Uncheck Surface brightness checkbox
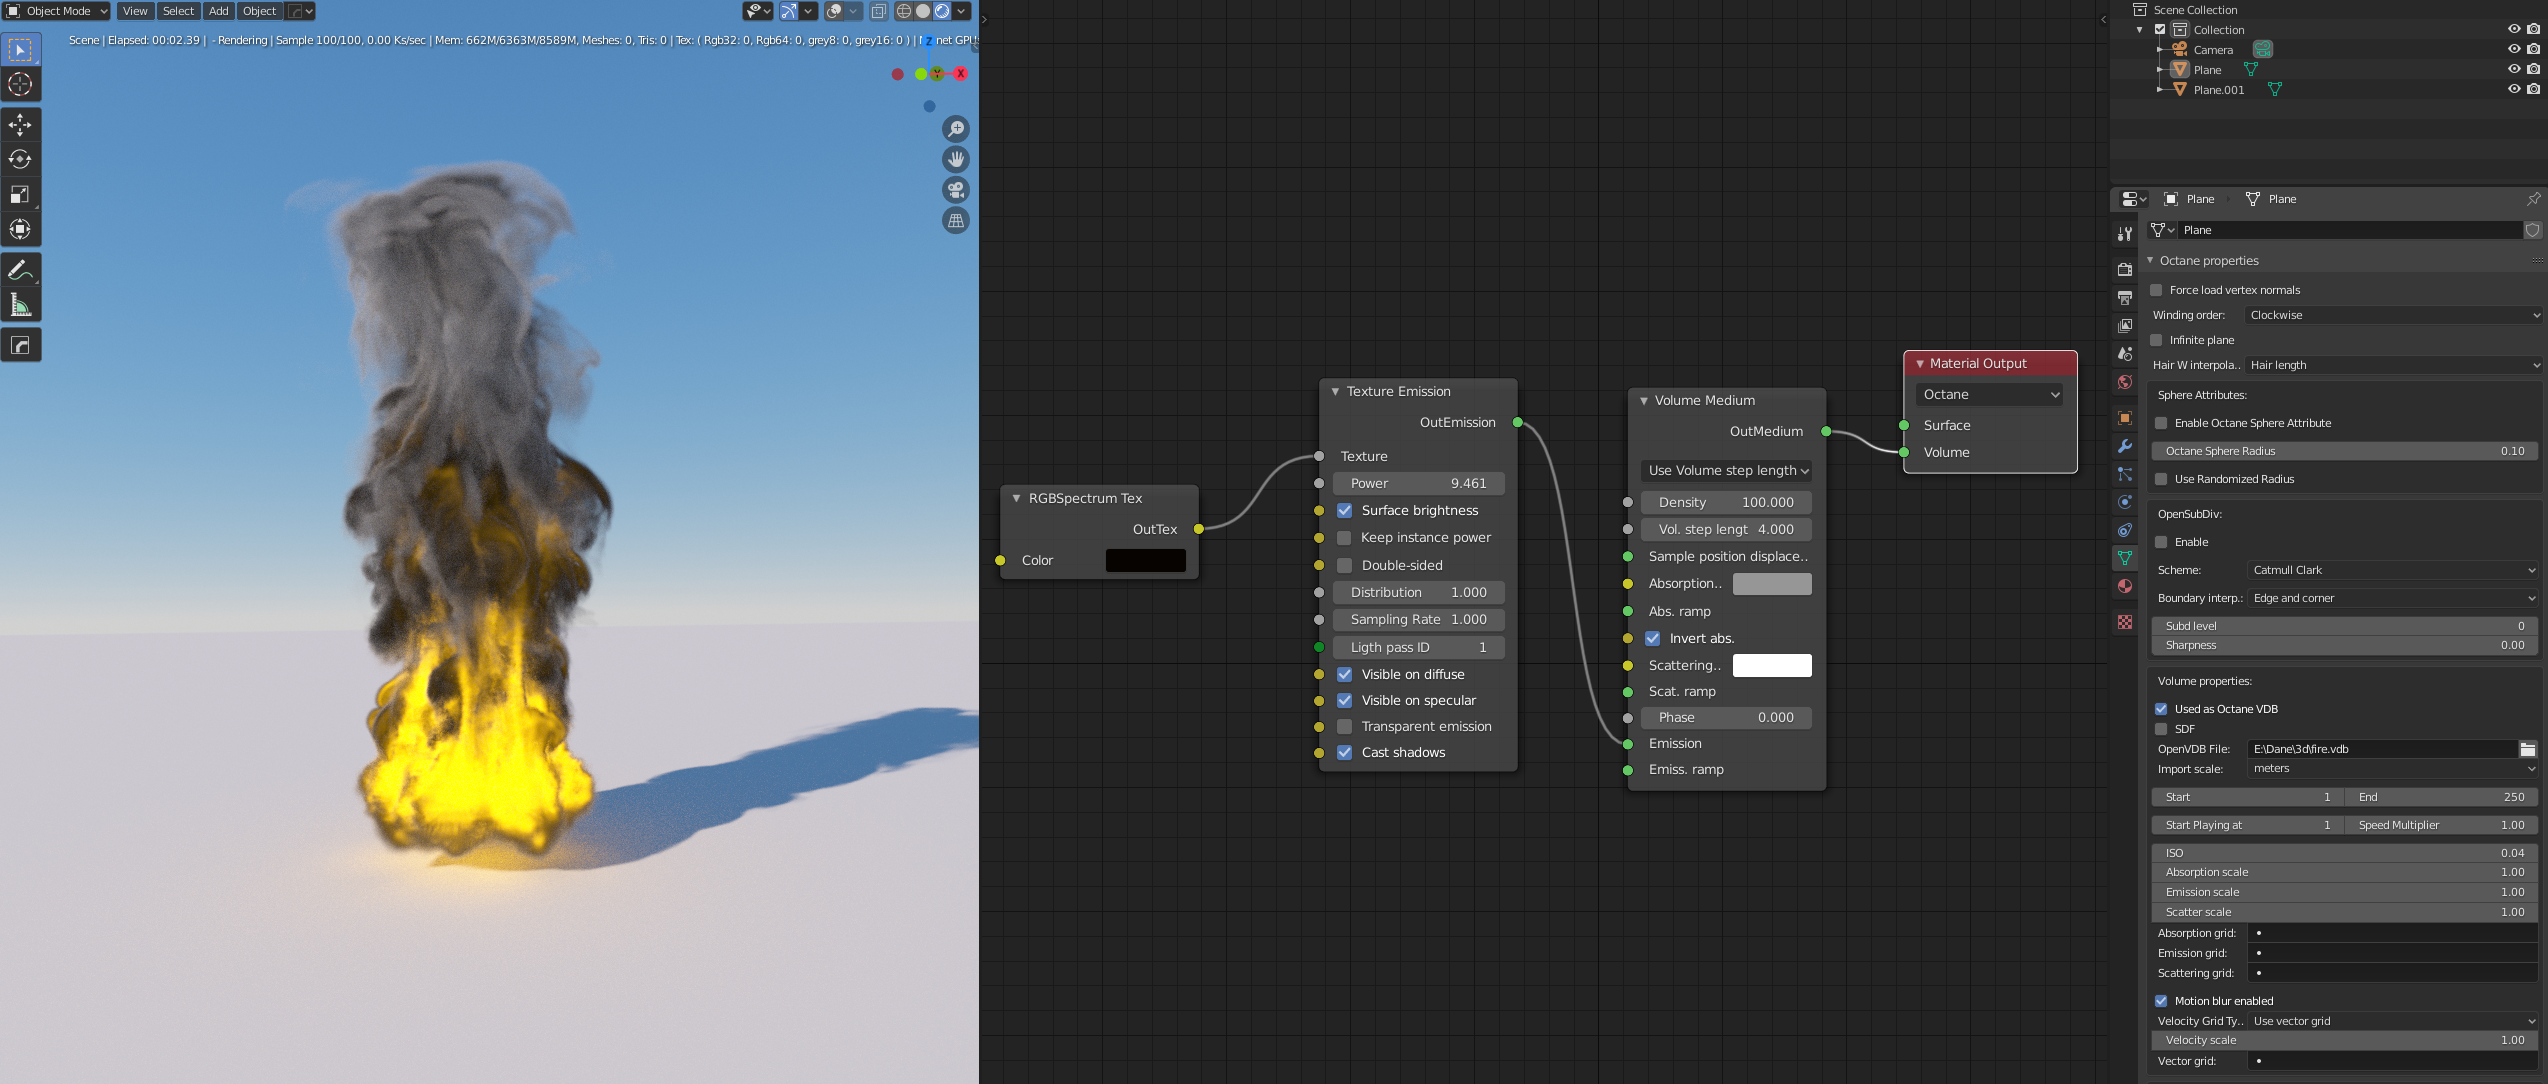The width and height of the screenshot is (2548, 1084). (1345, 510)
